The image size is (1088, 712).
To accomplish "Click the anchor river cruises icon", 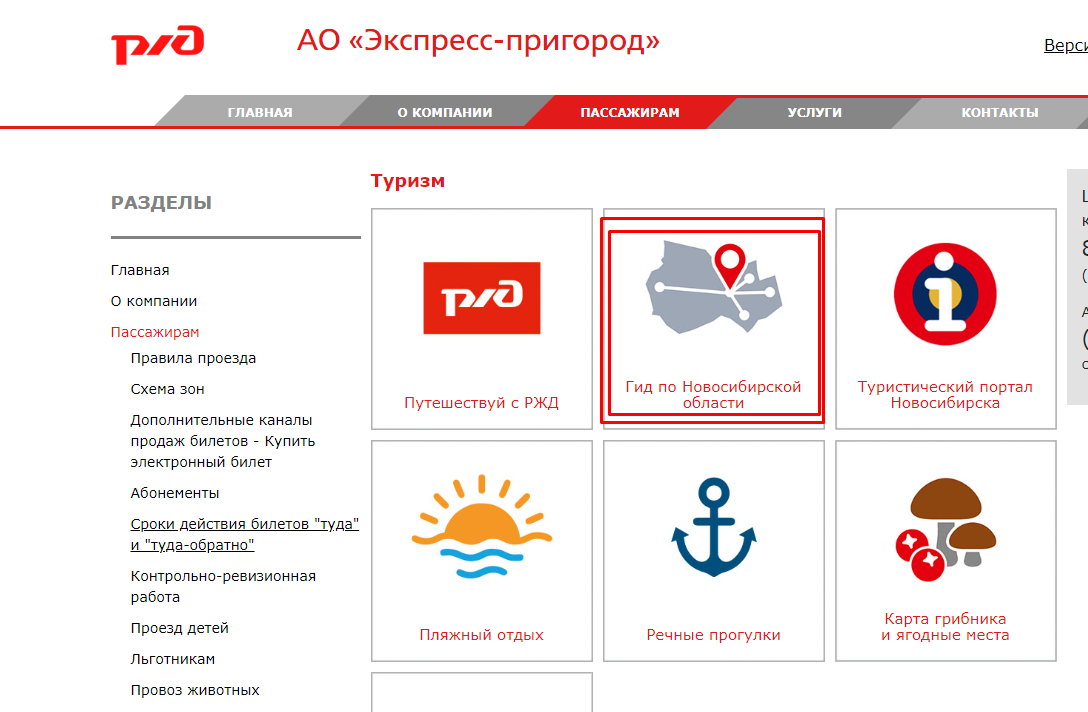I will pyautogui.click(x=714, y=527).
